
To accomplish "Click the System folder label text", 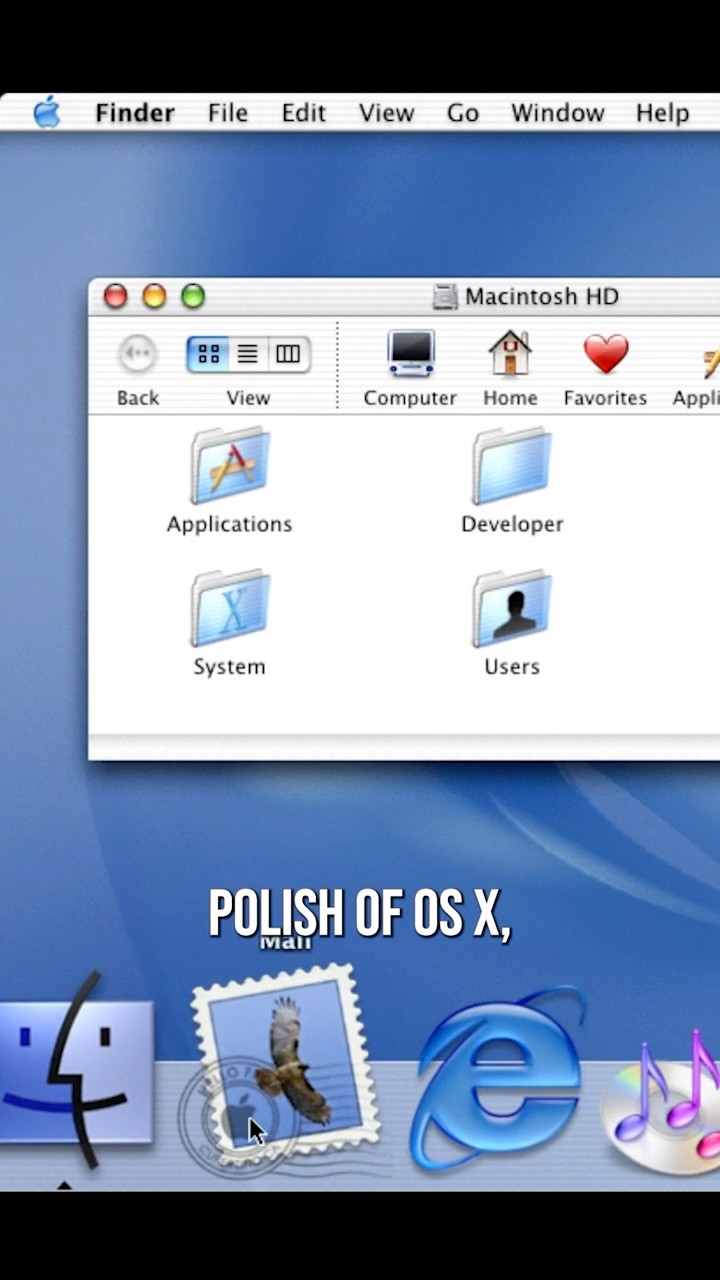I will click(x=229, y=667).
